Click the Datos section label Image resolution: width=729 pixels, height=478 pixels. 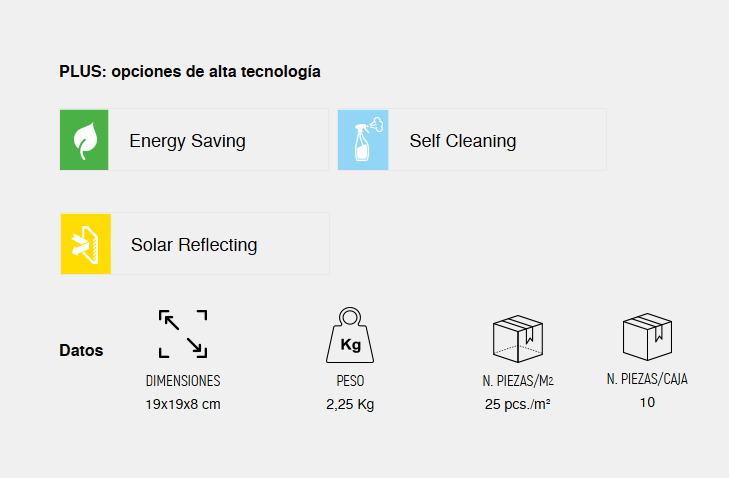[81, 350]
